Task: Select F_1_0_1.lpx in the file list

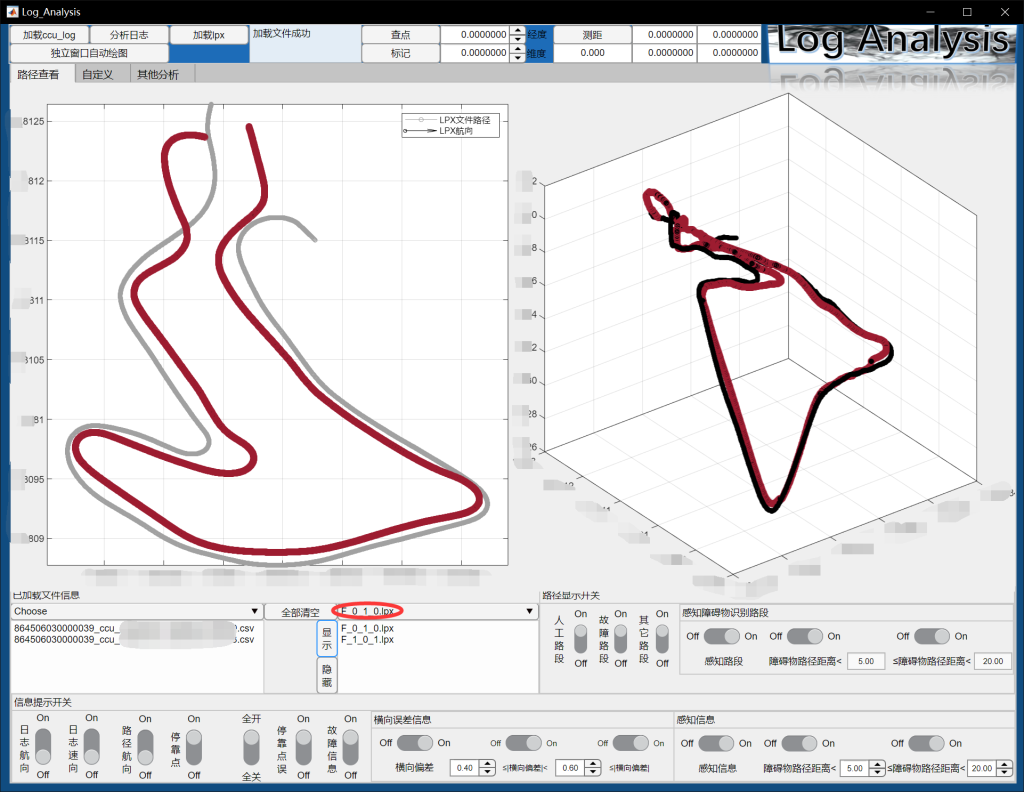Action: [x=367, y=639]
